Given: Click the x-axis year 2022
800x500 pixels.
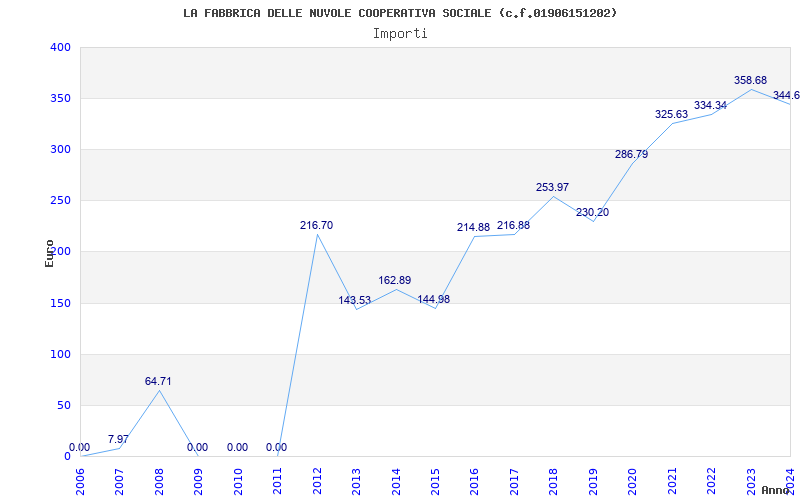Looking at the screenshot, I should (712, 482).
